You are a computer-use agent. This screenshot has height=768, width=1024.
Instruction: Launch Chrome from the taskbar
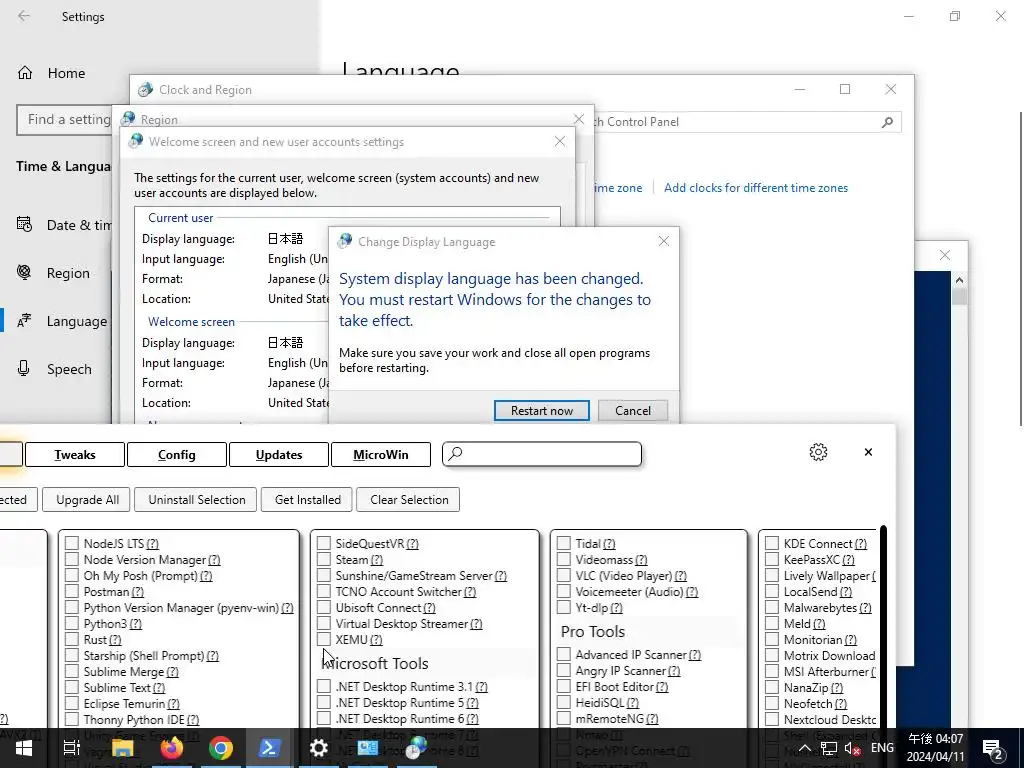click(x=221, y=748)
